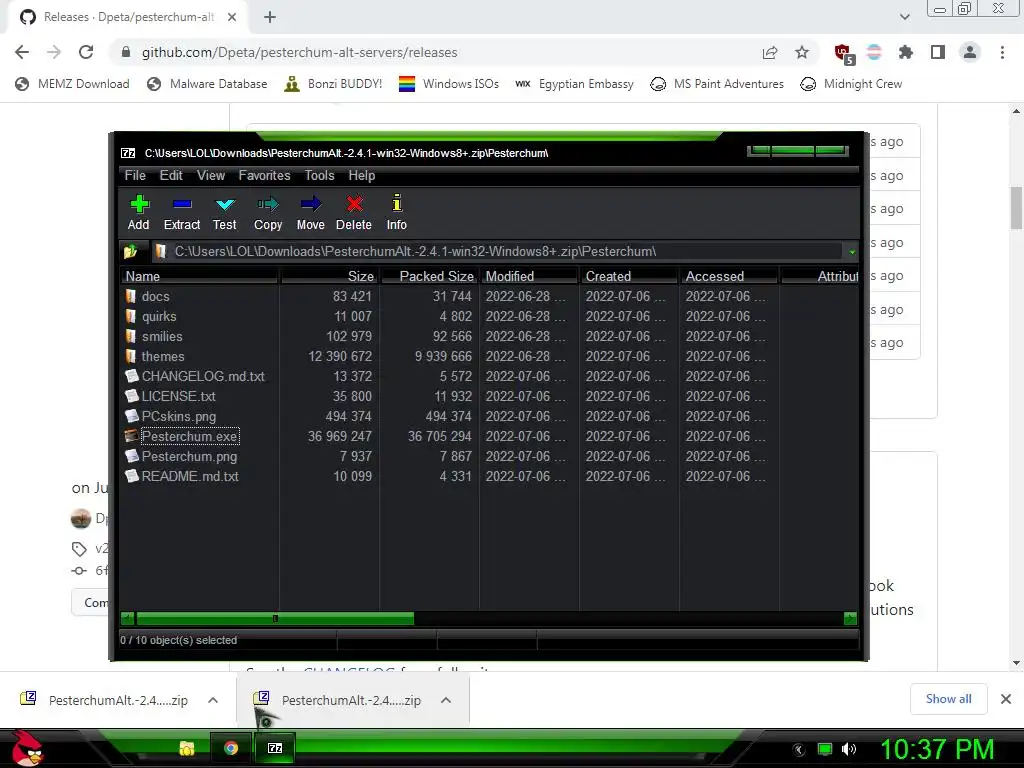
Task: Open the Windows ISOs bookmark
Action: 449,84
